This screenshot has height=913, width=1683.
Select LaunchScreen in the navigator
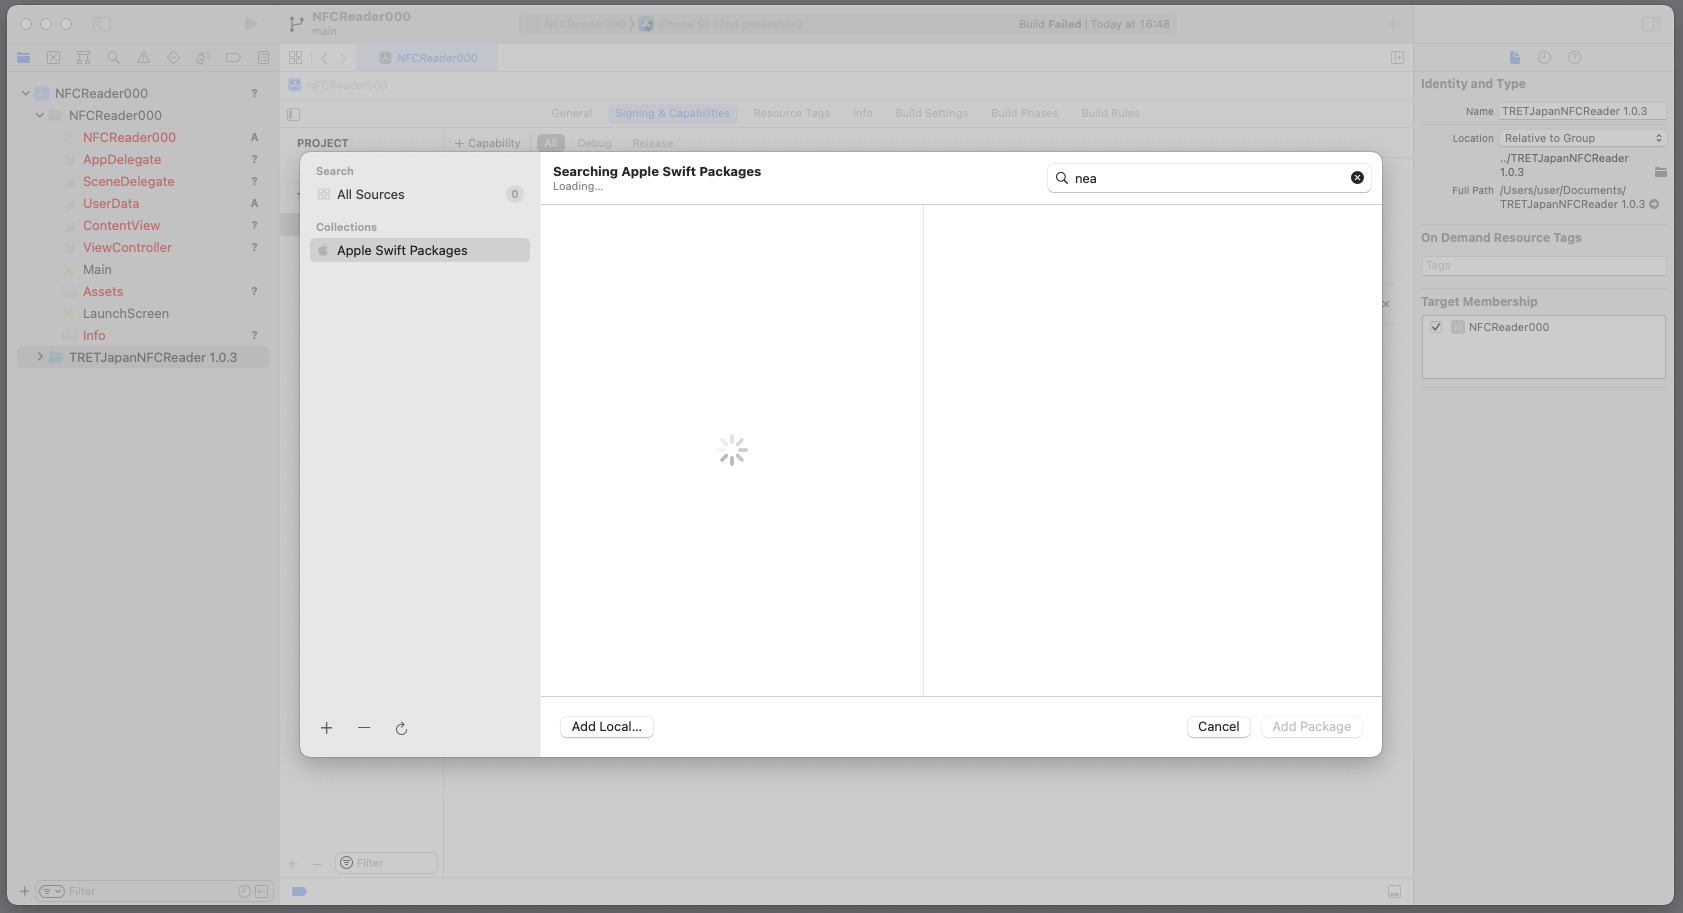coord(126,313)
